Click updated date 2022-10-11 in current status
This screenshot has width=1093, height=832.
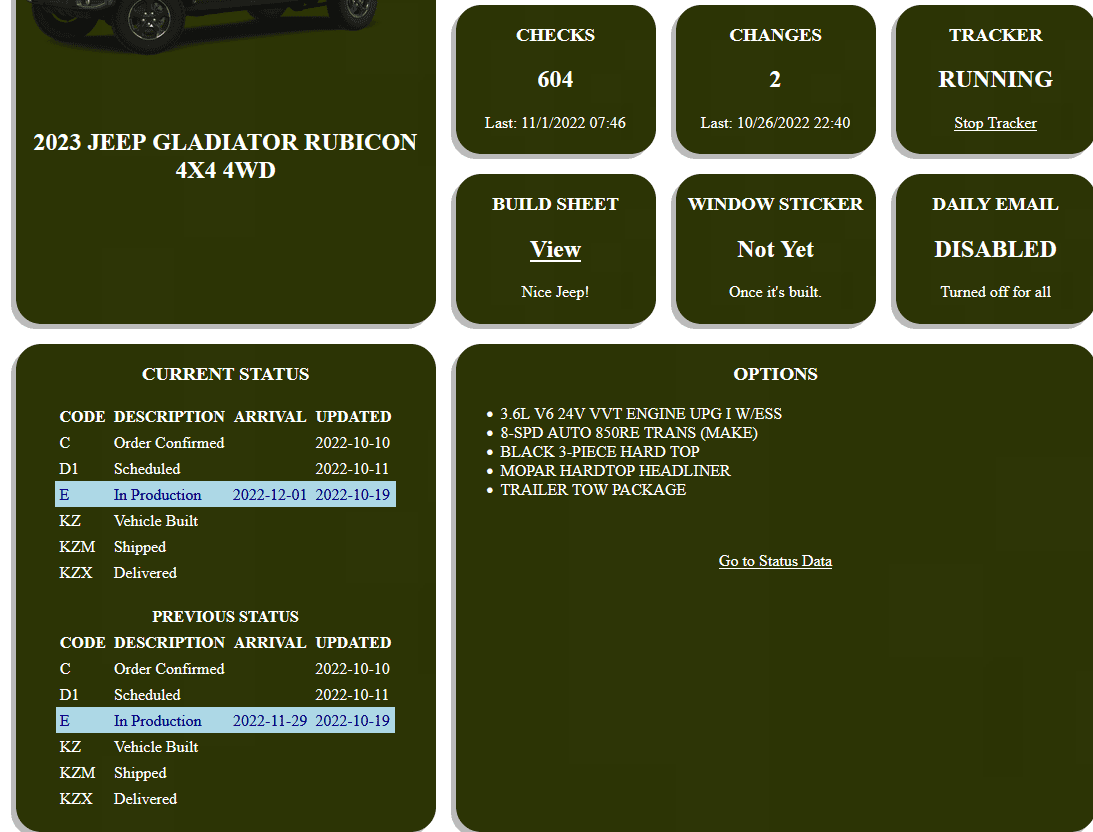pyautogui.click(x=352, y=469)
